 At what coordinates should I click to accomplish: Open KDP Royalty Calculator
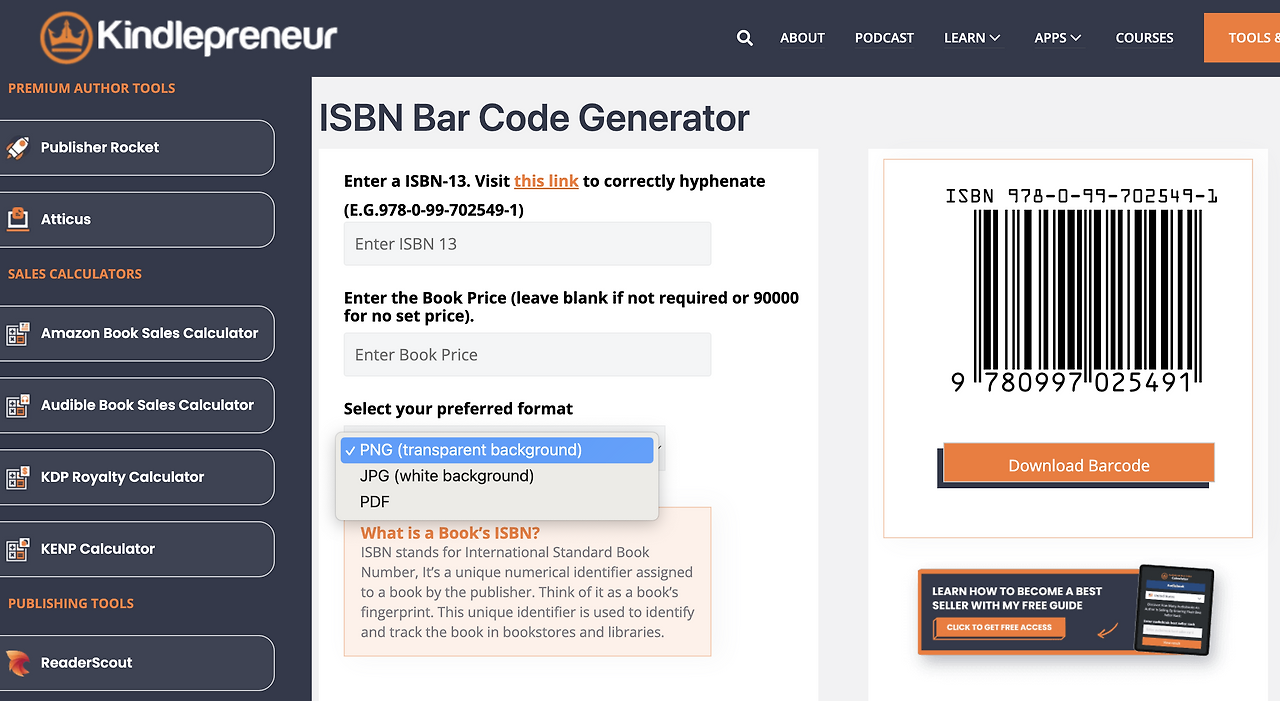pyautogui.click(x=135, y=478)
